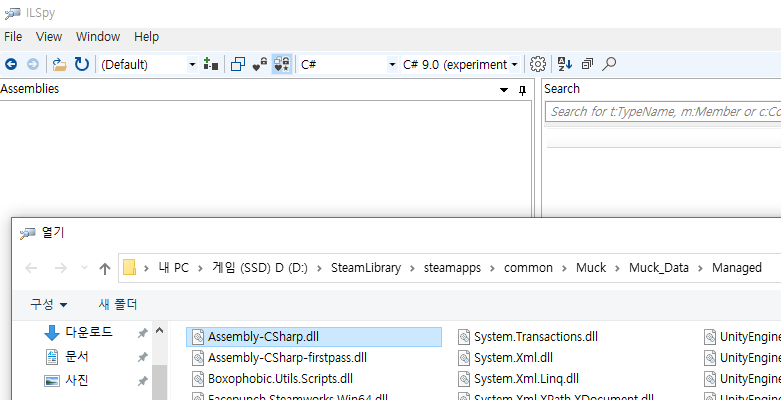
Task: Select System.Transactions.dll file
Action: pyautogui.click(x=536, y=337)
